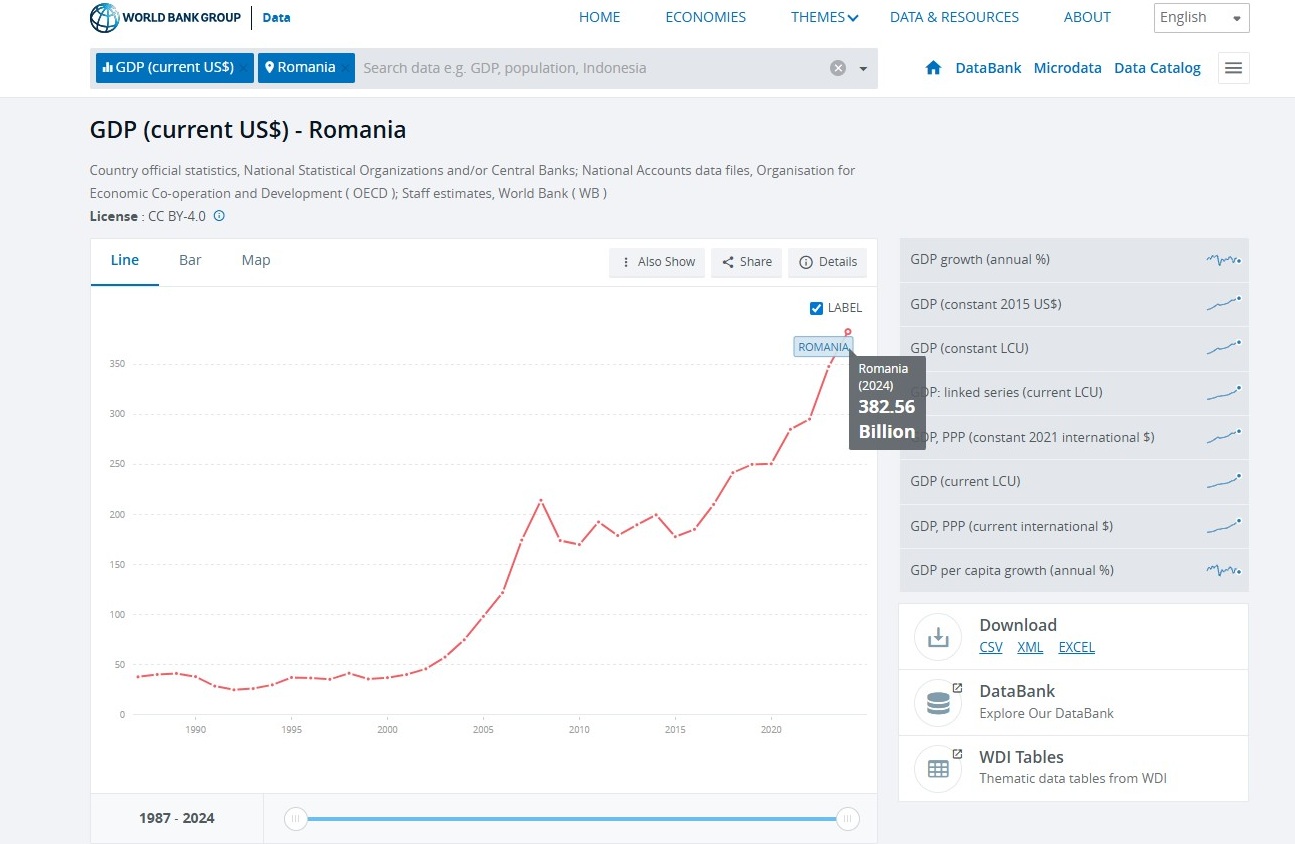Click the license info icon next to CC BY-4.0
1295x844 pixels.
[x=219, y=216]
